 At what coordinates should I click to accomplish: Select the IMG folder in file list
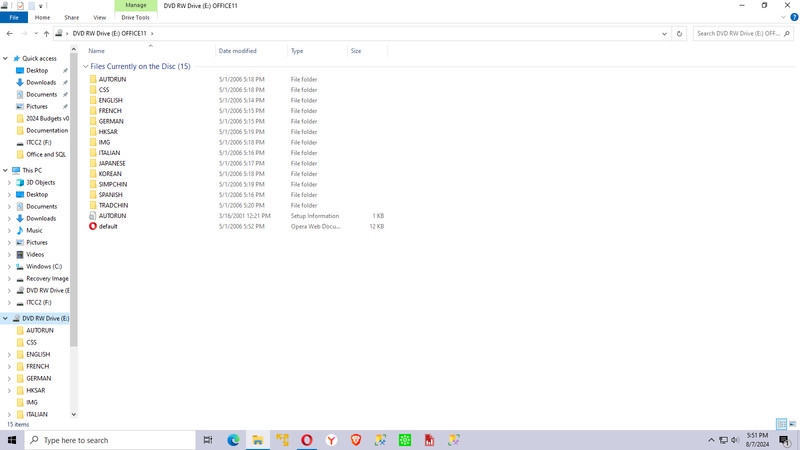point(104,142)
